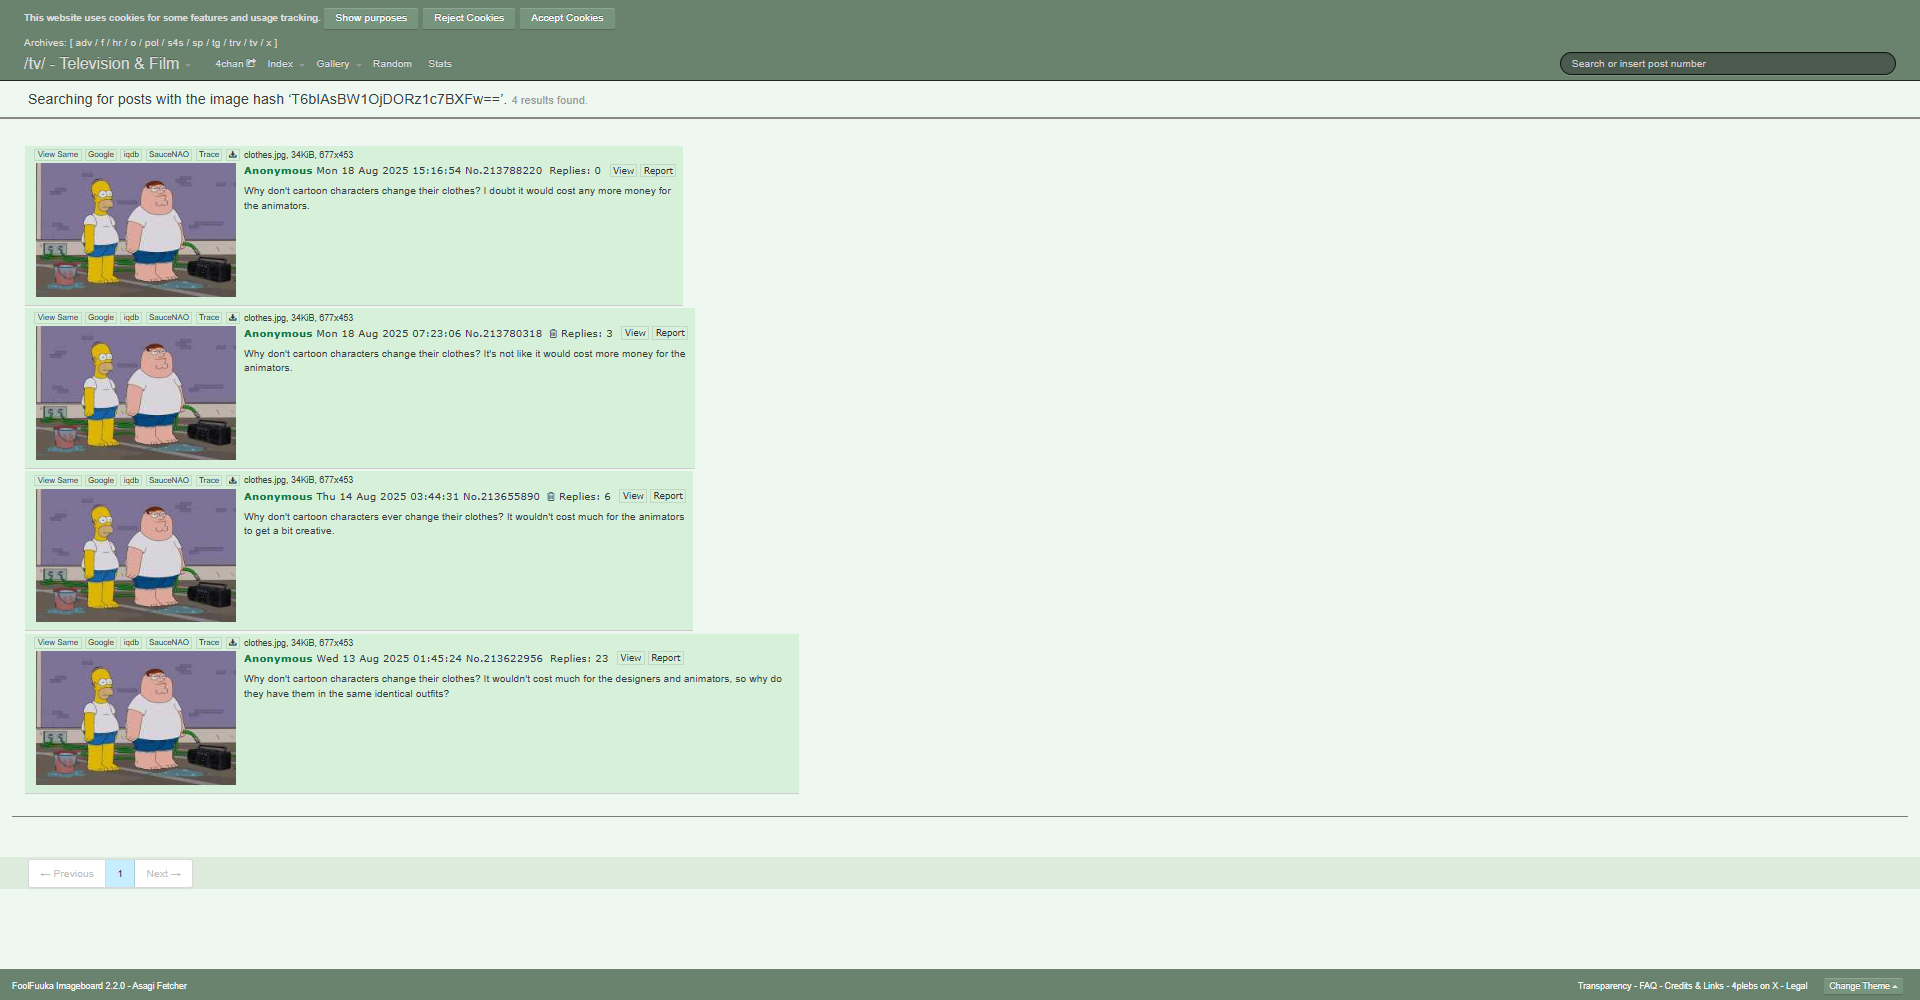Click iqdb on post No.213788220
This screenshot has width=1920, height=1000.
pos(131,155)
